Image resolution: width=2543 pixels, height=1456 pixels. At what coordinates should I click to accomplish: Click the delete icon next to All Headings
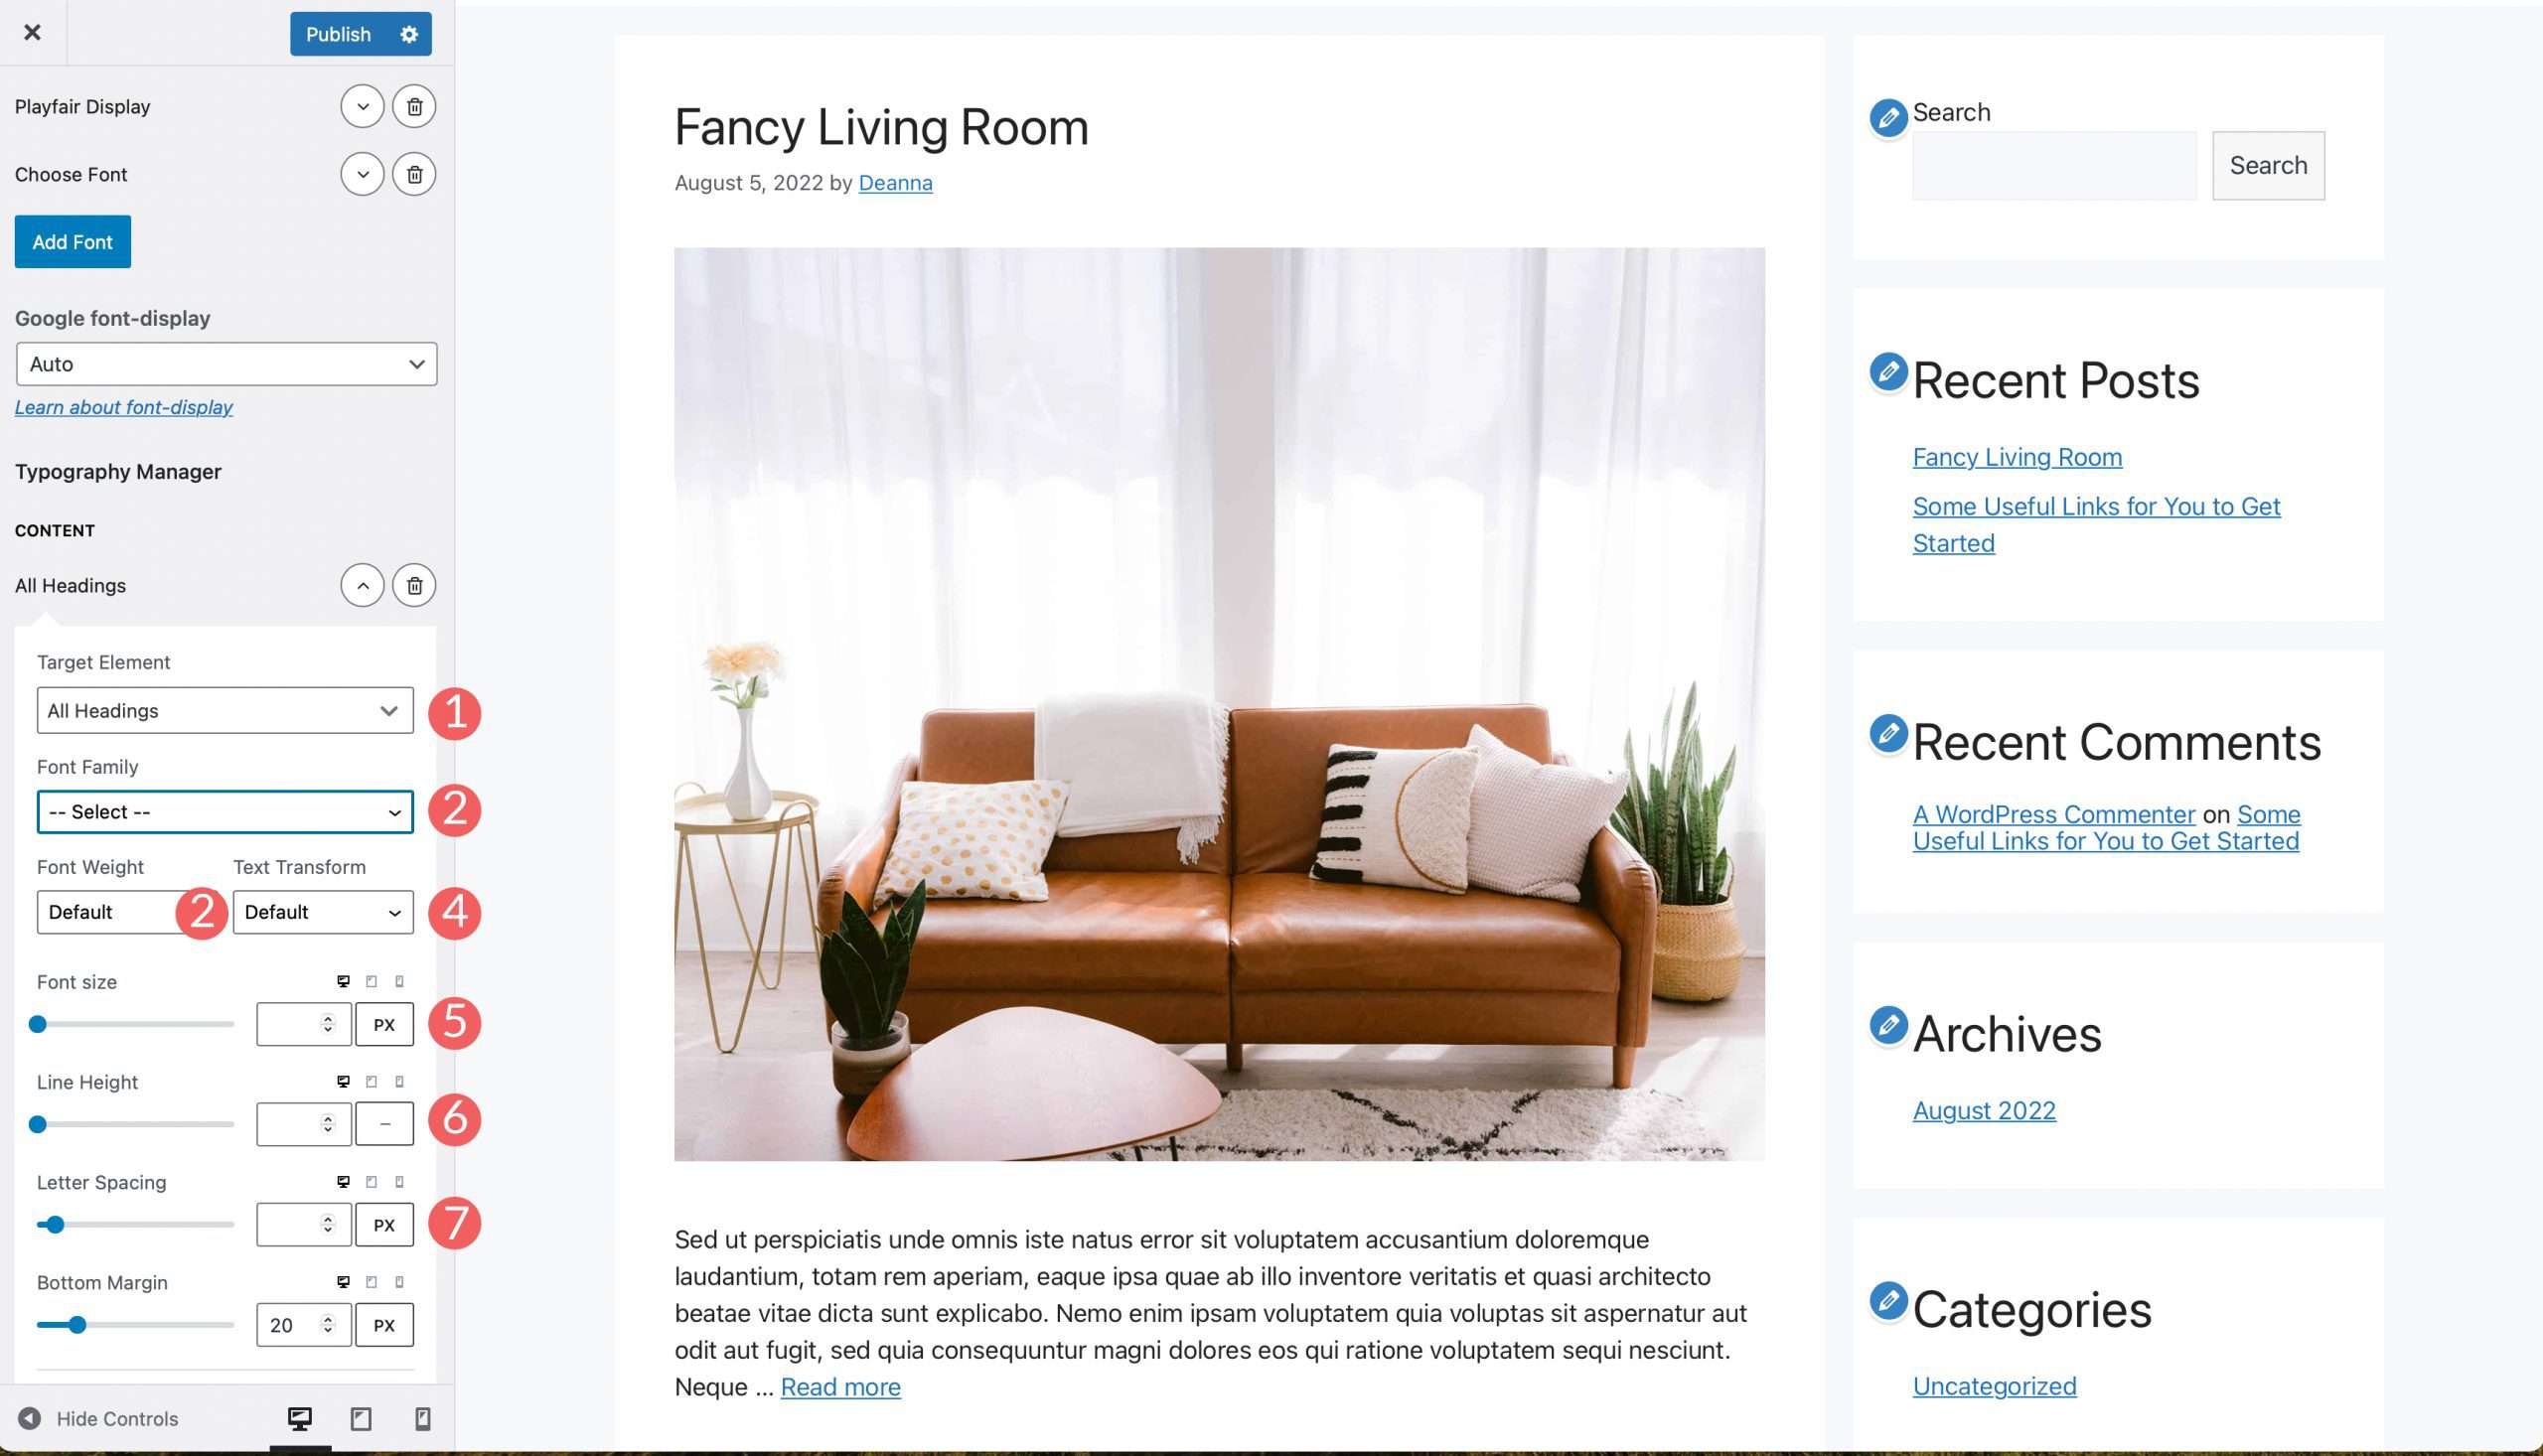(414, 585)
